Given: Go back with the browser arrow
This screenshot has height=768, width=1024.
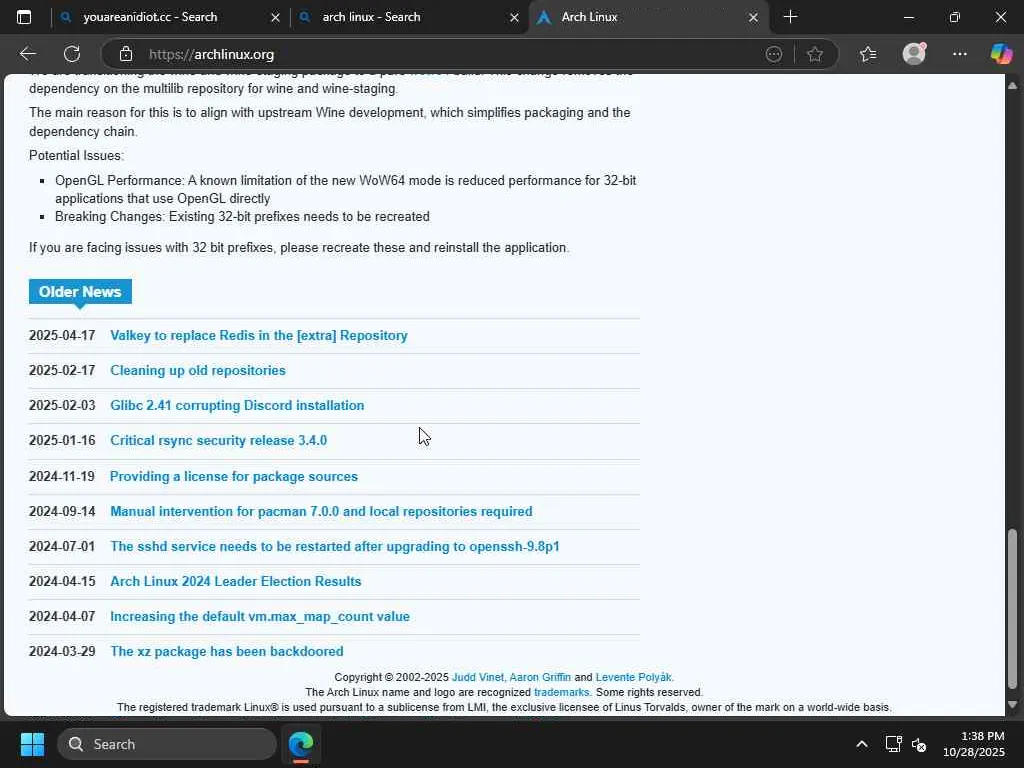Looking at the screenshot, I should [x=27, y=54].
